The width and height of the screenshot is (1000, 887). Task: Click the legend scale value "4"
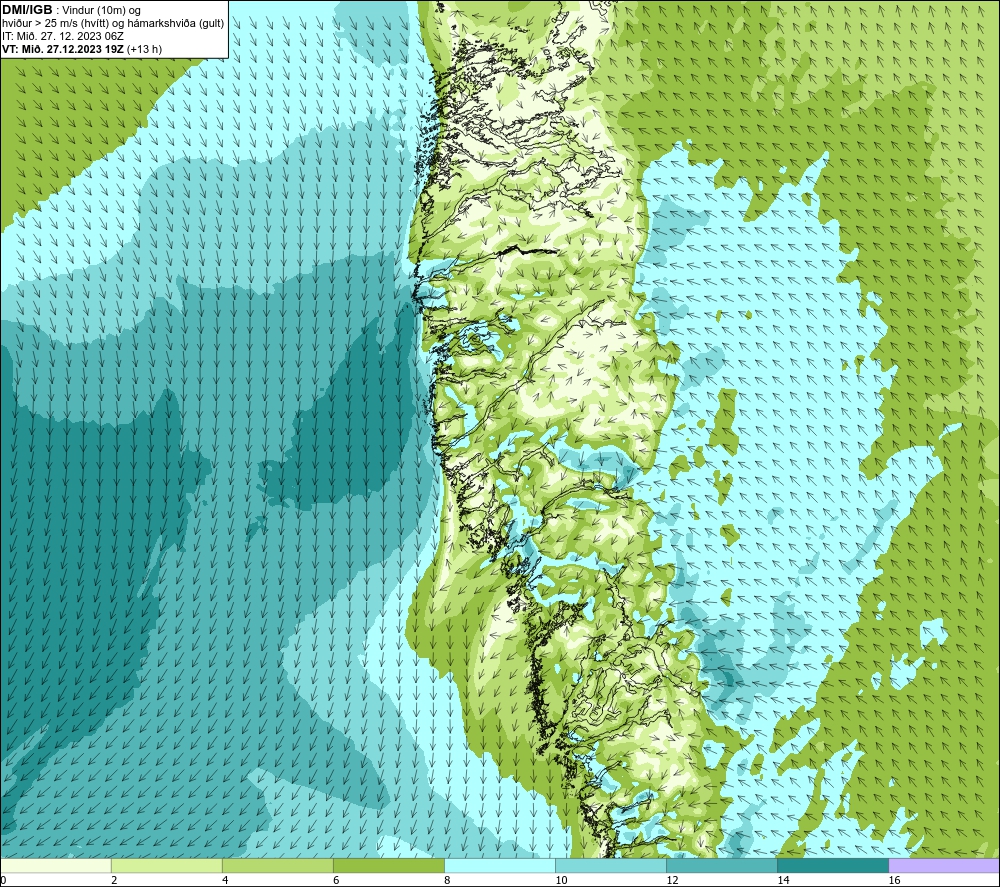pos(225,881)
